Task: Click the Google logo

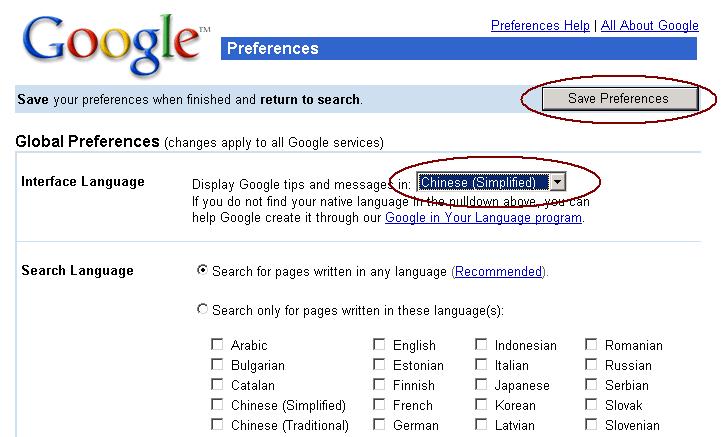Action: click(114, 44)
